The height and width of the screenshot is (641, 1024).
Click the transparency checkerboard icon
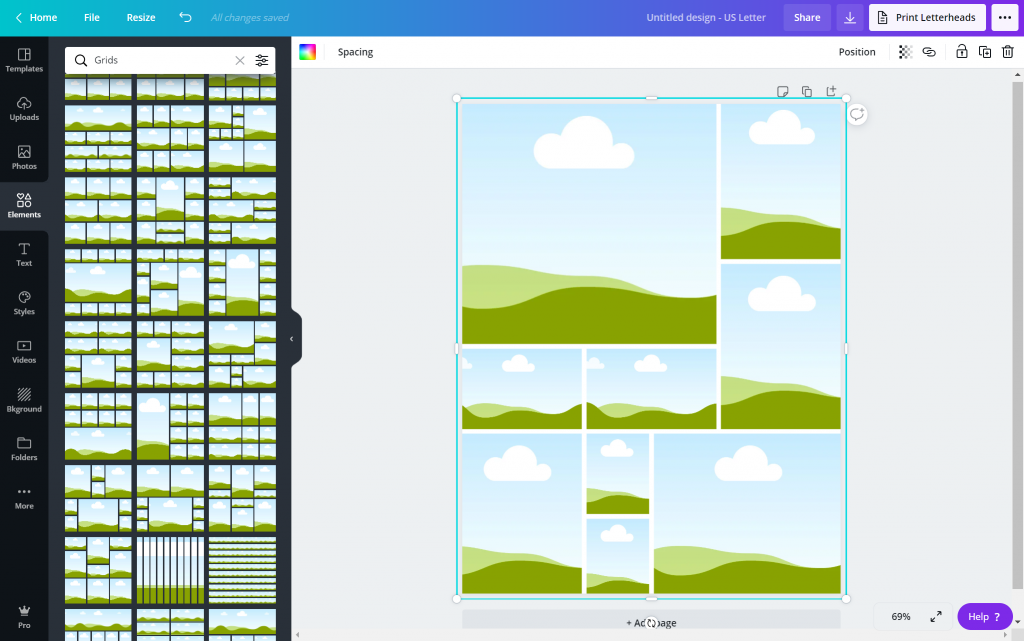[x=905, y=52]
